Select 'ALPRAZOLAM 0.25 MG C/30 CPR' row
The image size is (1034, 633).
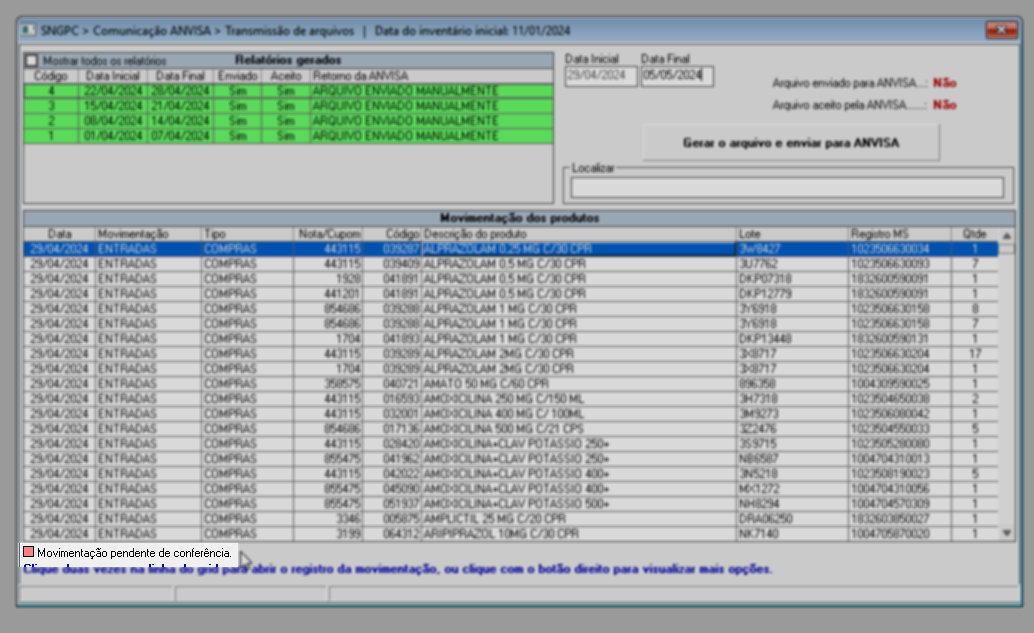tap(511, 249)
